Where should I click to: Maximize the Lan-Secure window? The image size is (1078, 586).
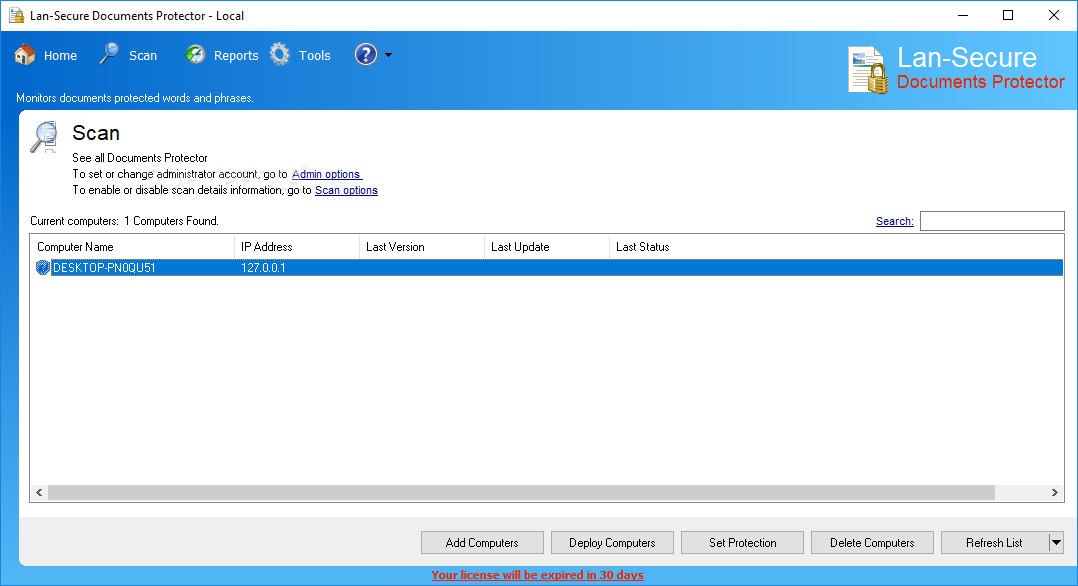point(1008,15)
